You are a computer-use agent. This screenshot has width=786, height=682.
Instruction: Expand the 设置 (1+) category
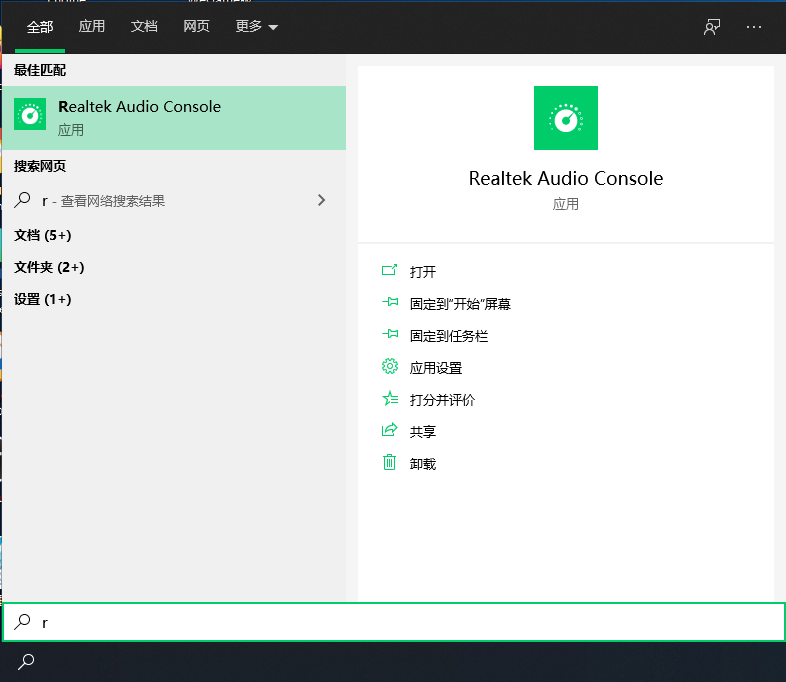43,299
